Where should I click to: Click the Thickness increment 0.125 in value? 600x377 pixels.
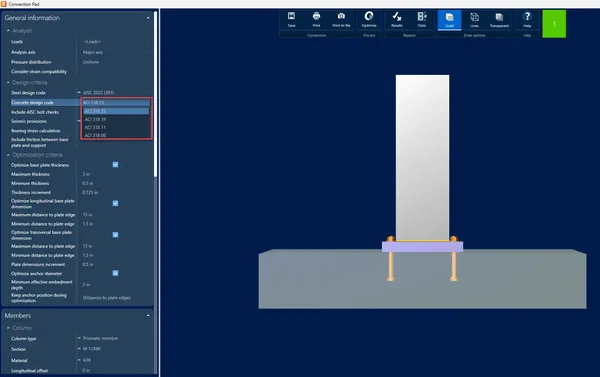click(x=90, y=193)
